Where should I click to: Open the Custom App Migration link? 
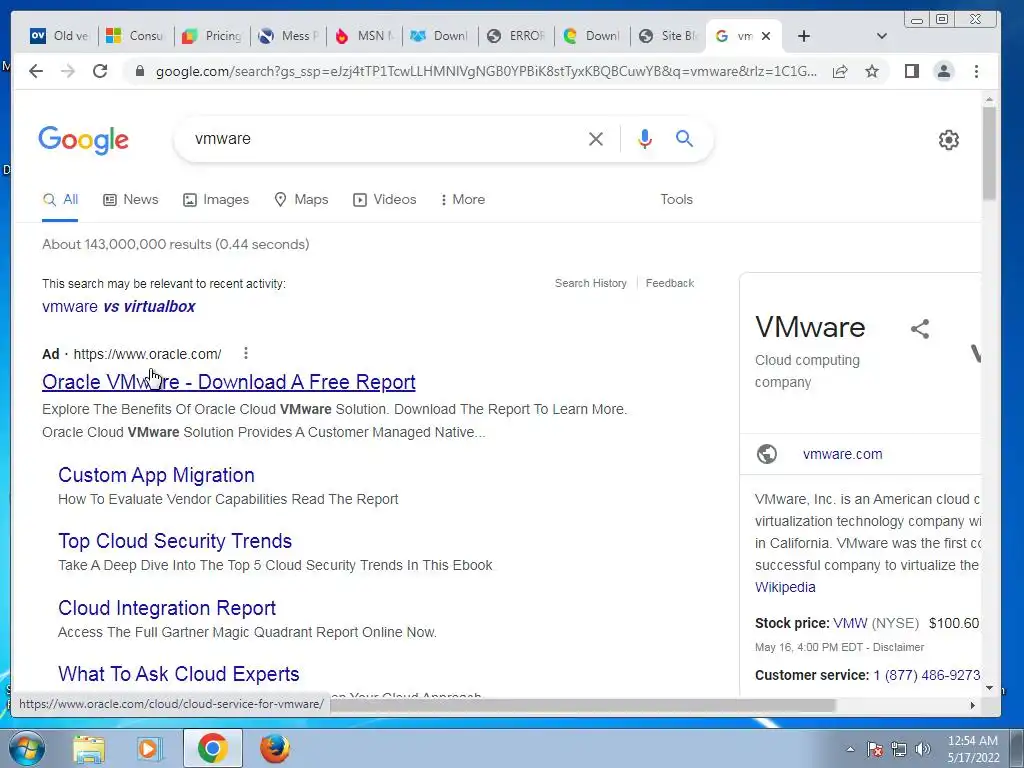[156, 475]
